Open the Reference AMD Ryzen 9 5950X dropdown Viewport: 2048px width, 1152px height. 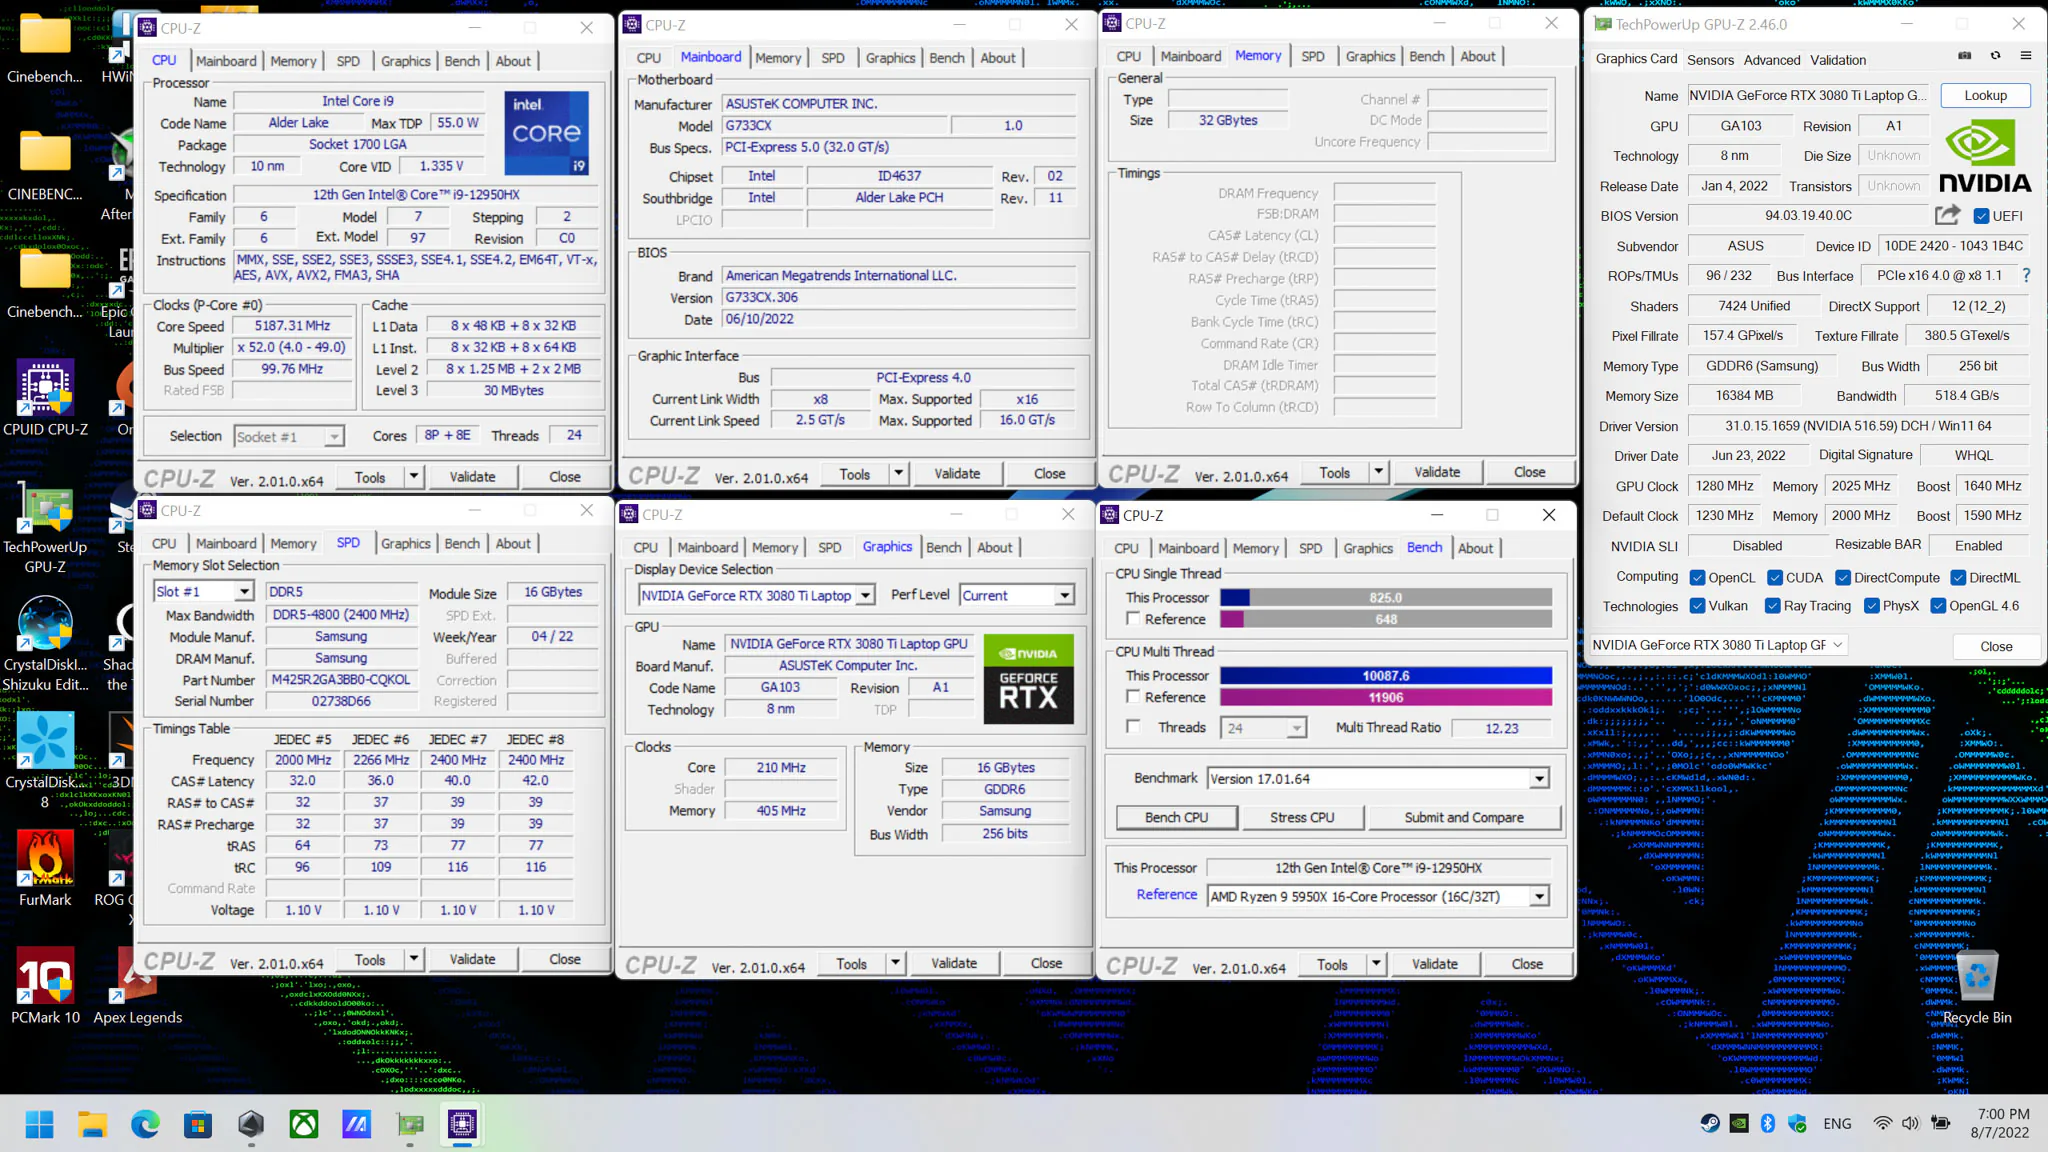1379,896
